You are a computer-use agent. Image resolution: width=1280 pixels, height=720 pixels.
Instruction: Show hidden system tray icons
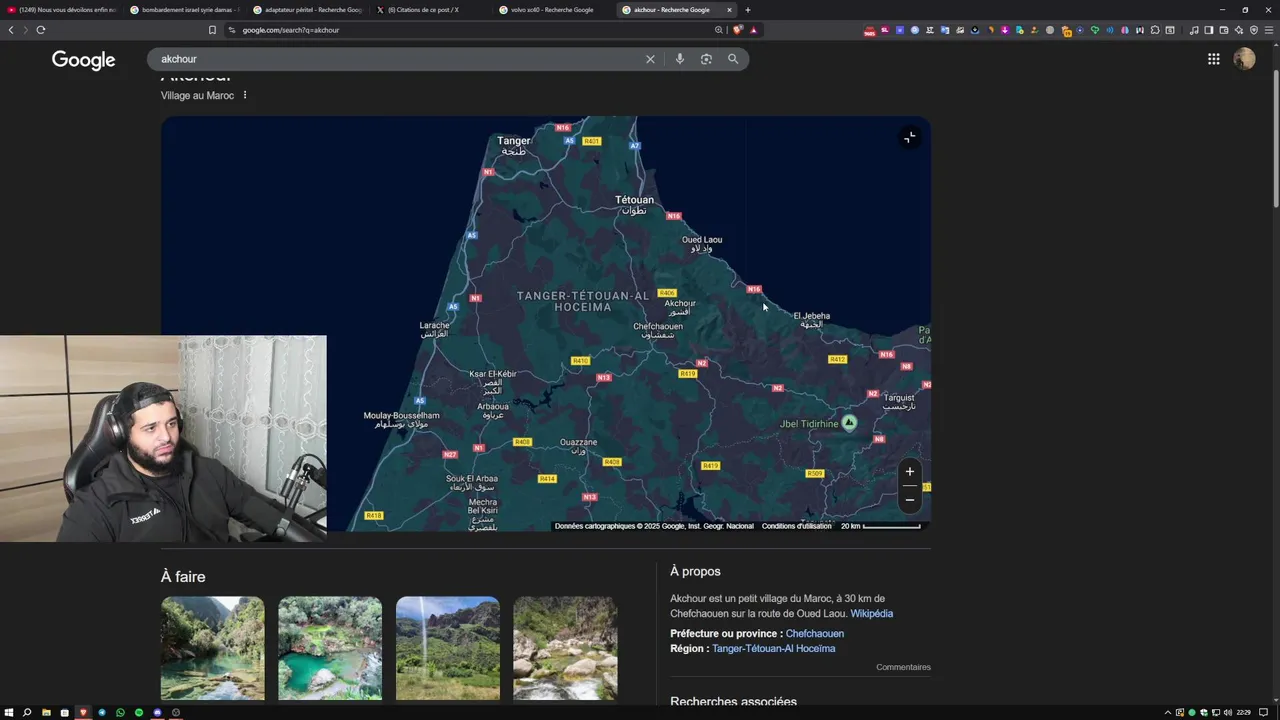(1169, 712)
